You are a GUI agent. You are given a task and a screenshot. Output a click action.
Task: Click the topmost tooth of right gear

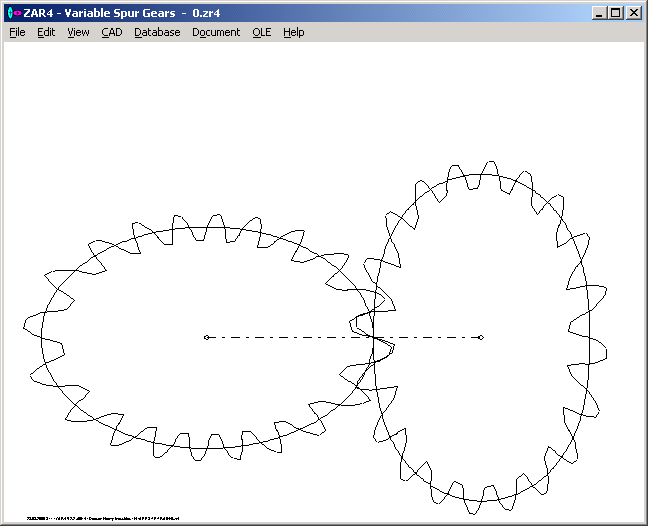tap(487, 168)
